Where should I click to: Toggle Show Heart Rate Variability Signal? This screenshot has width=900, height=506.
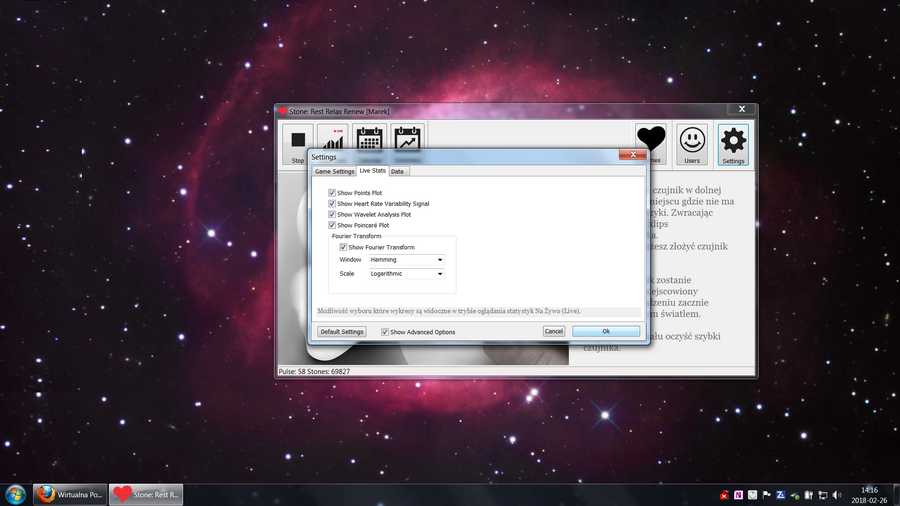tap(332, 203)
